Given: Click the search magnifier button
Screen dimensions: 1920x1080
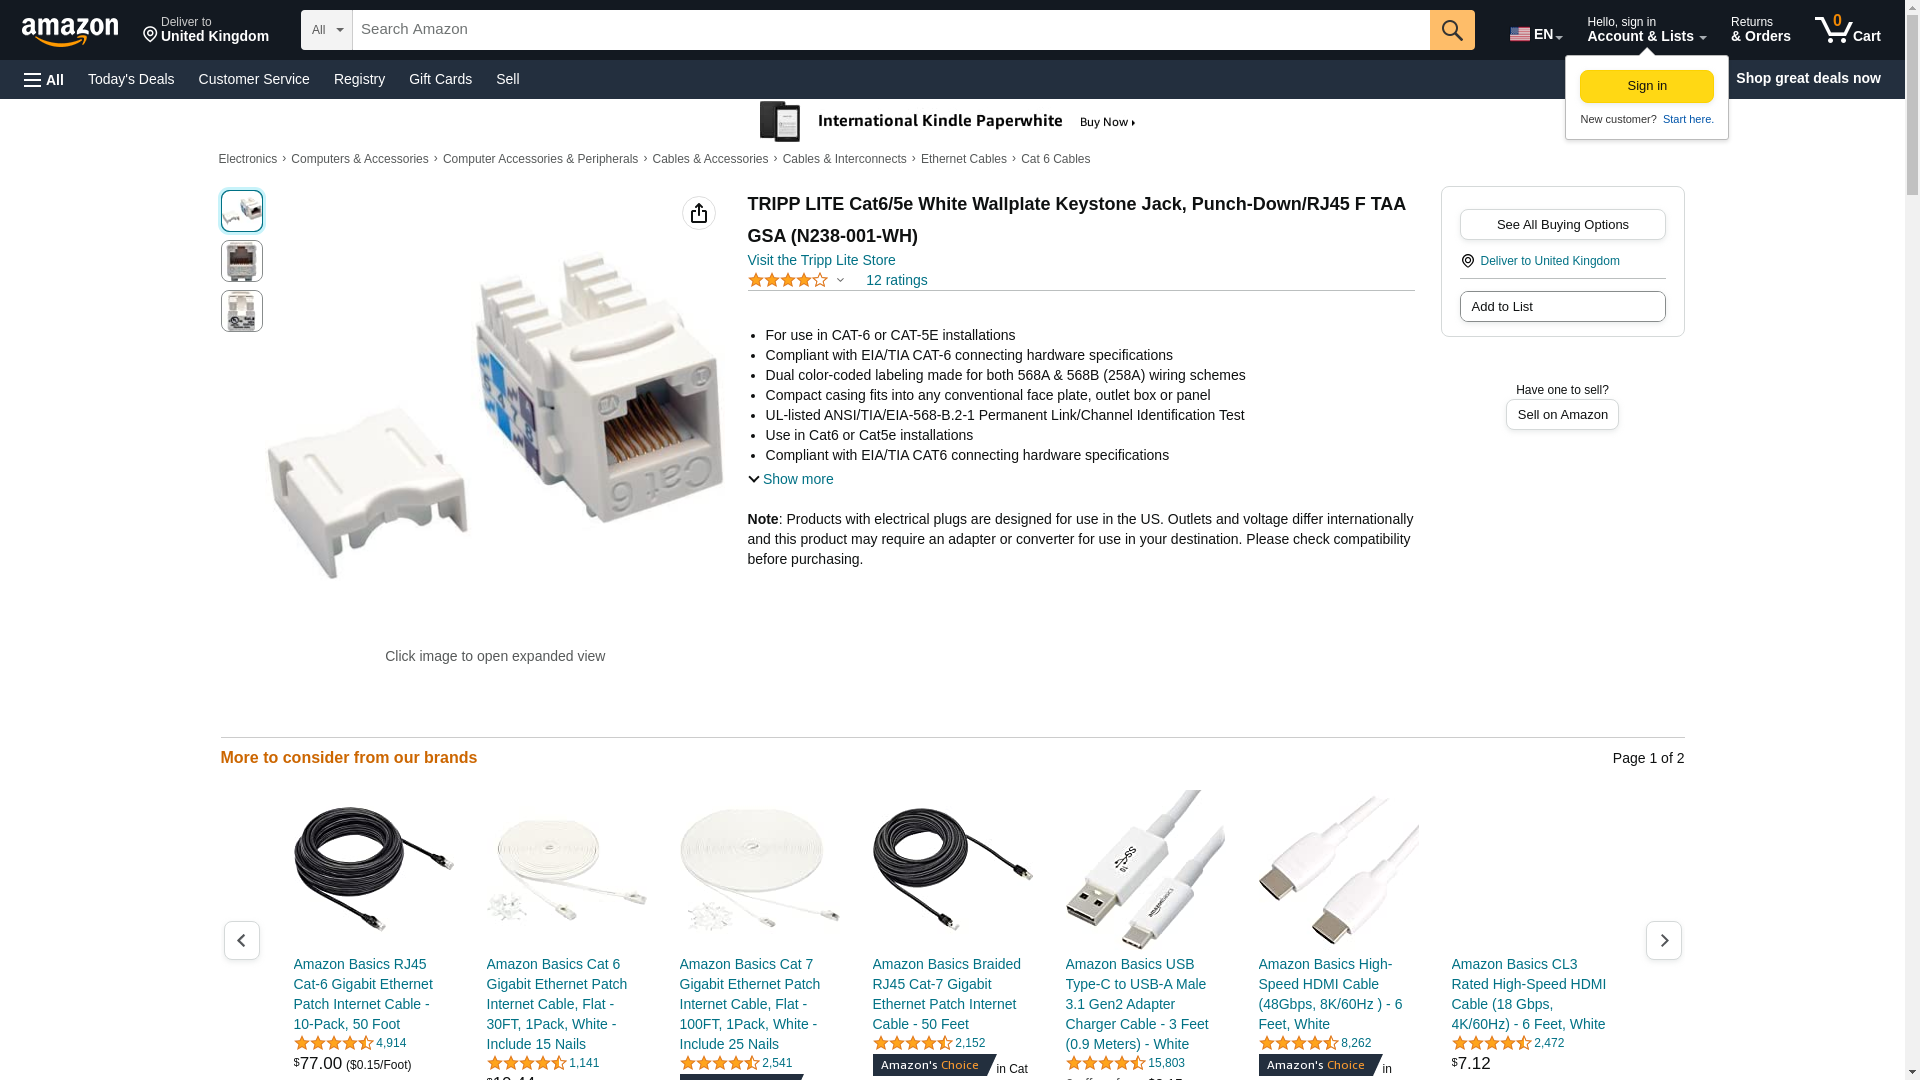Looking at the screenshot, I should point(1452,30).
